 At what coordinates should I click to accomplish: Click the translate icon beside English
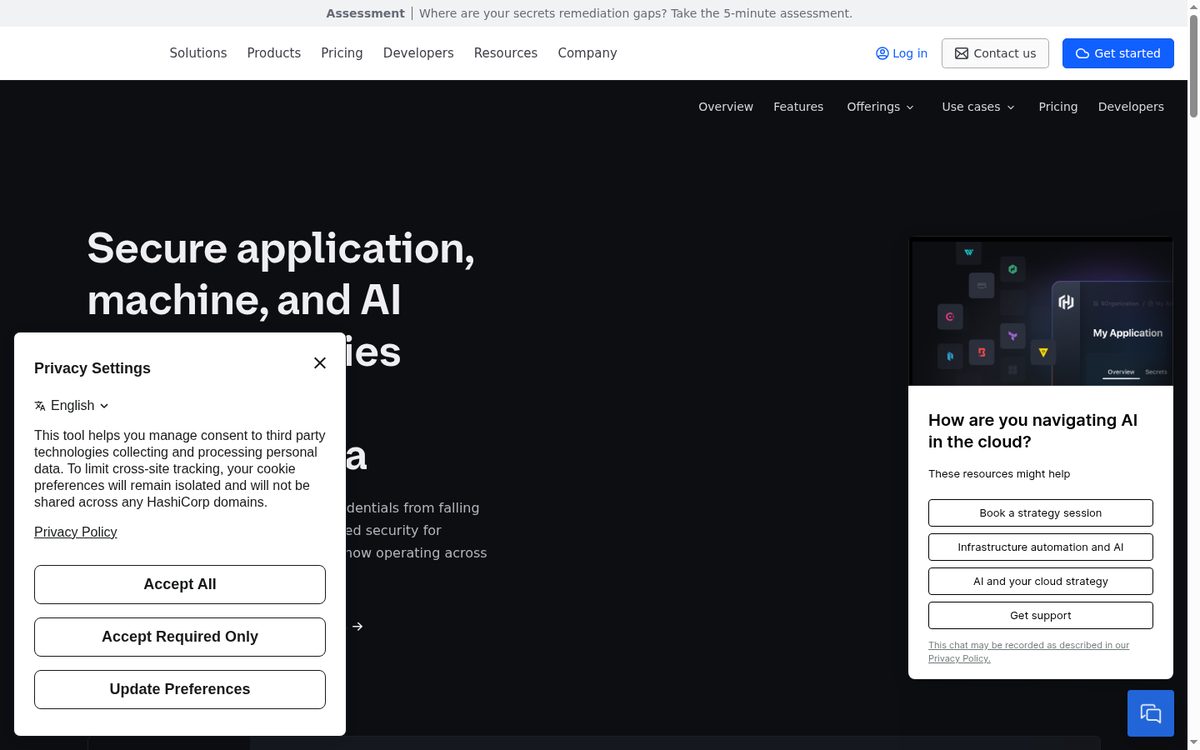coord(40,406)
